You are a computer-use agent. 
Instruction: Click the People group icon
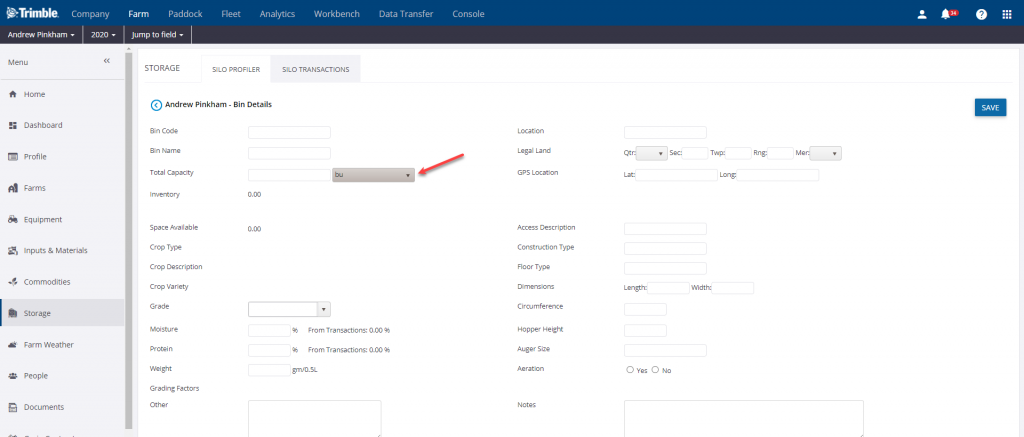tap(12, 376)
